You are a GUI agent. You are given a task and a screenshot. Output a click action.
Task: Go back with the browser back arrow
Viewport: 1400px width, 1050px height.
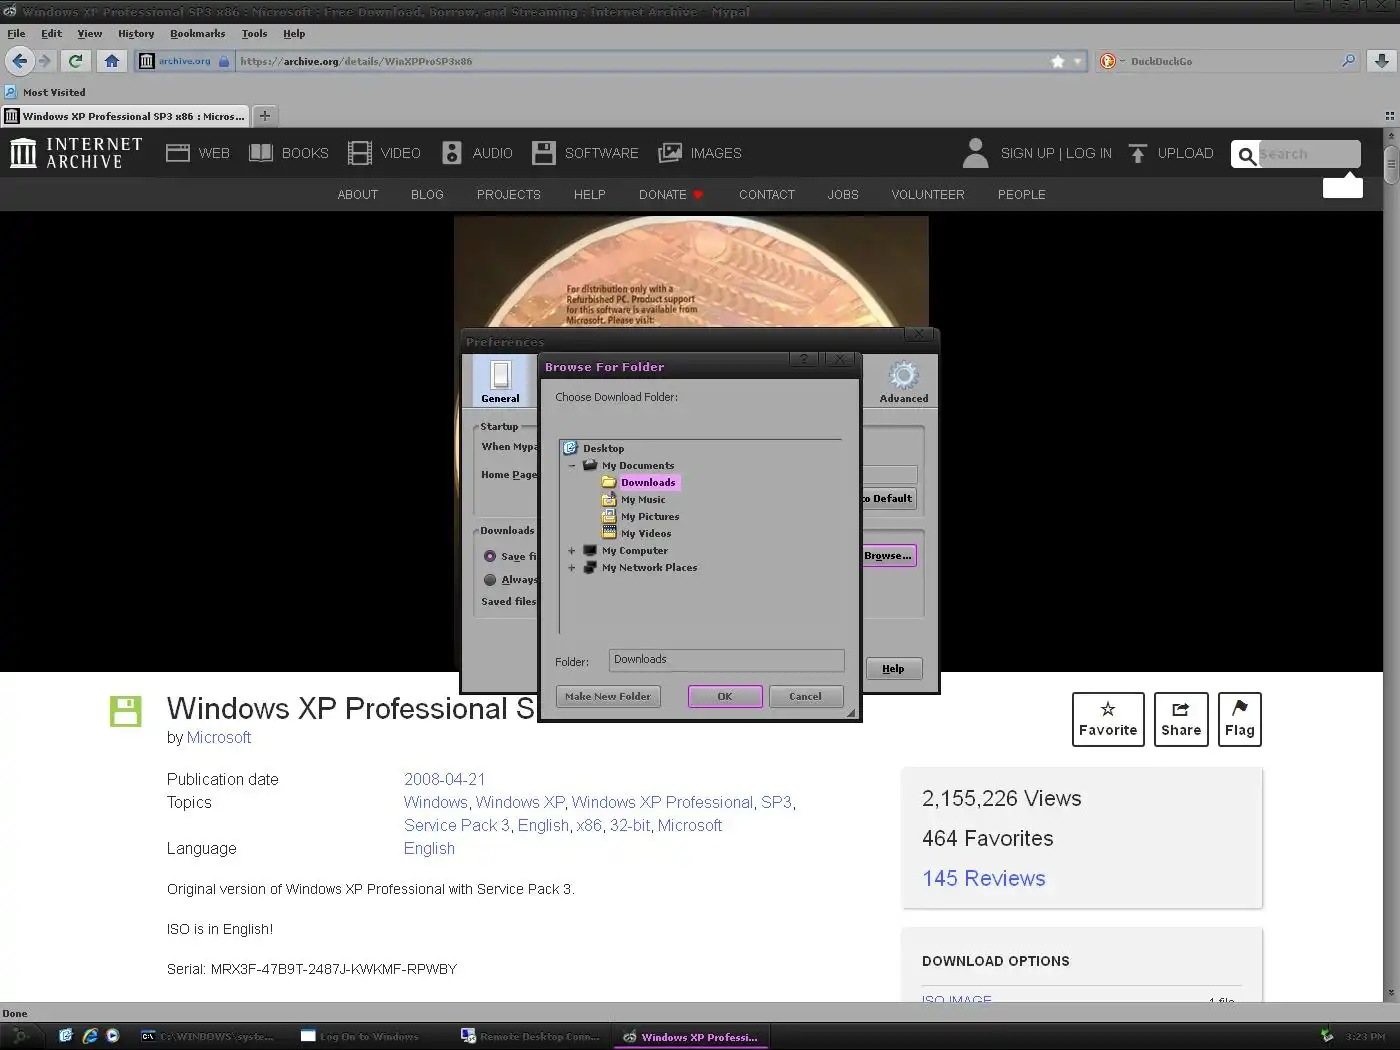19,61
